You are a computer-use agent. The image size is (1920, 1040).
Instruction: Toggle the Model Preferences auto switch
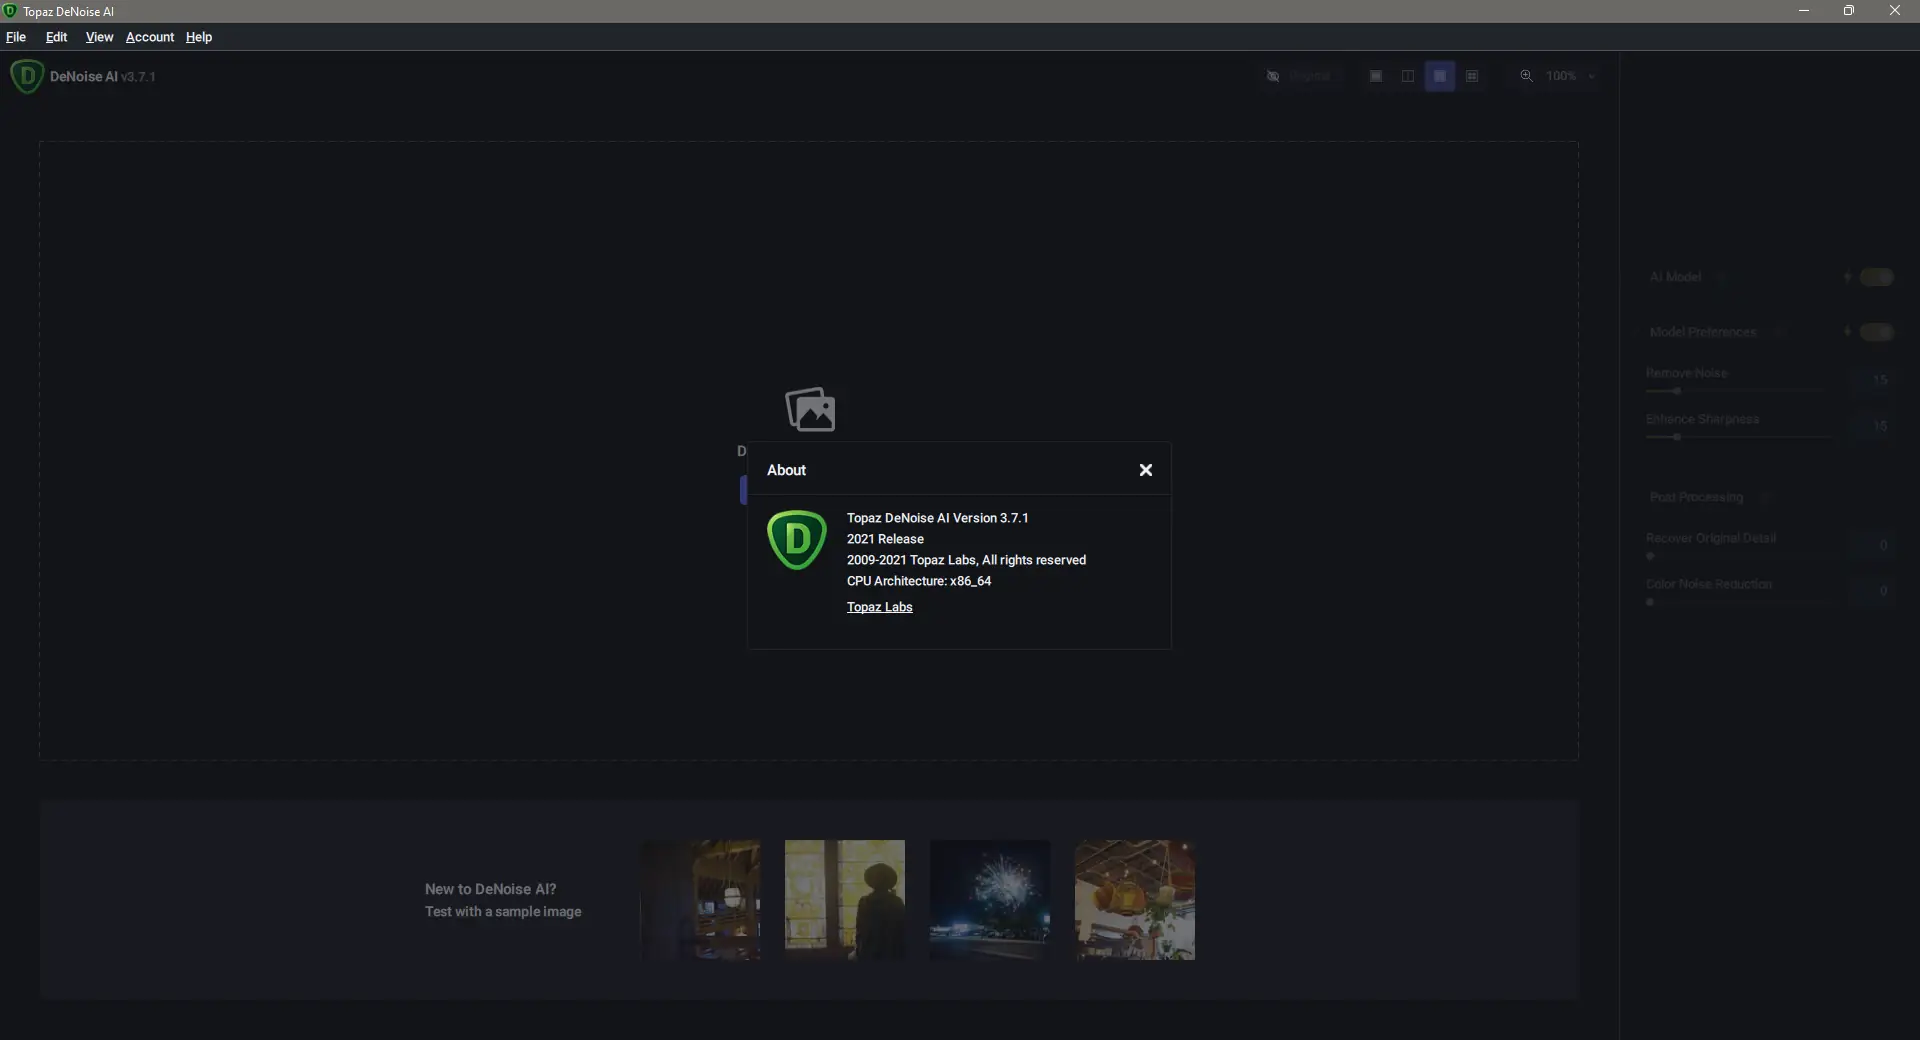(1877, 332)
